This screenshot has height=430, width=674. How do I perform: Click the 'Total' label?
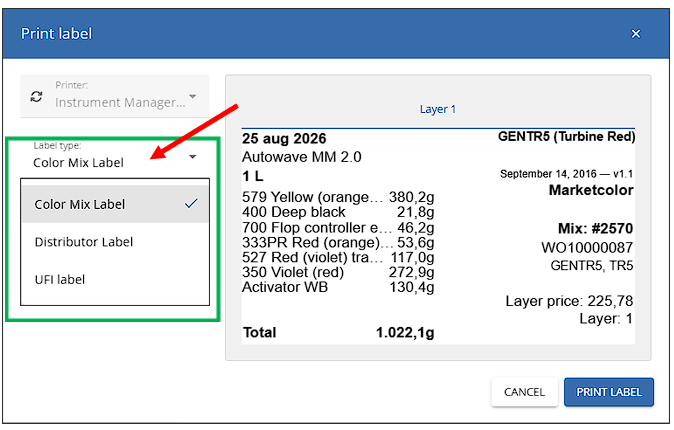tap(260, 332)
